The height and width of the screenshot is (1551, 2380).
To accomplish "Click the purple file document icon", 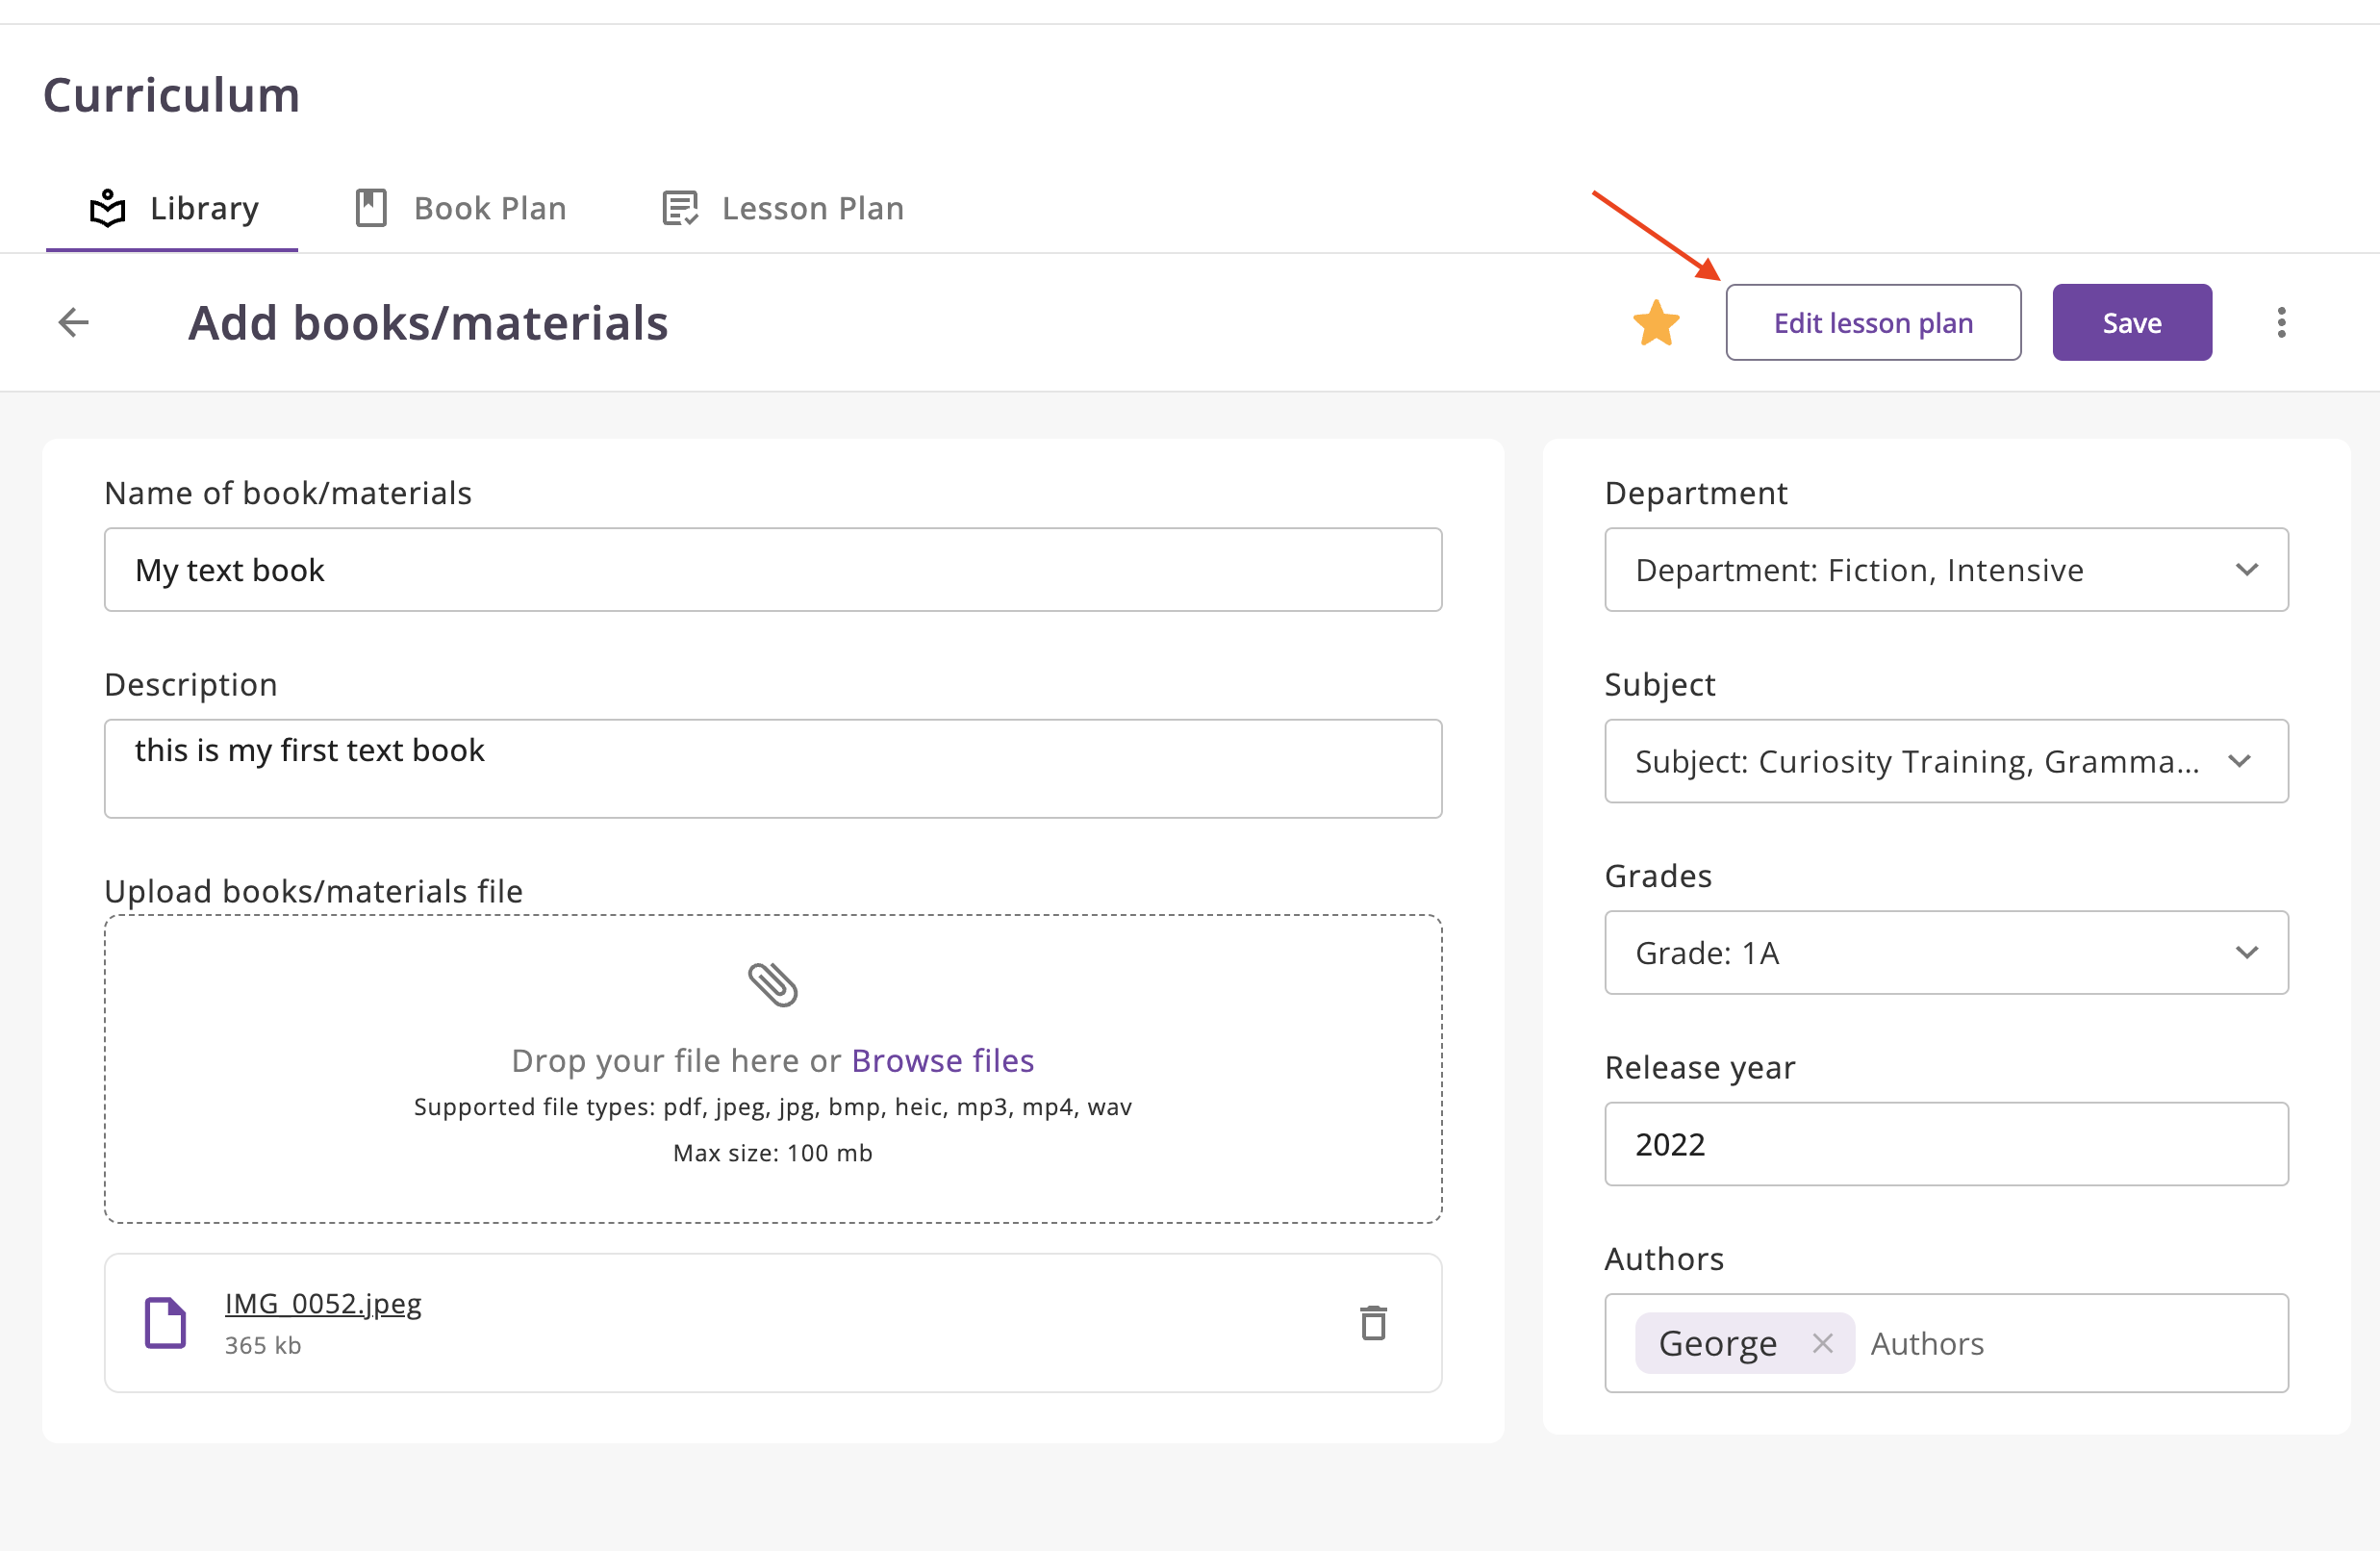I will click(x=165, y=1323).
